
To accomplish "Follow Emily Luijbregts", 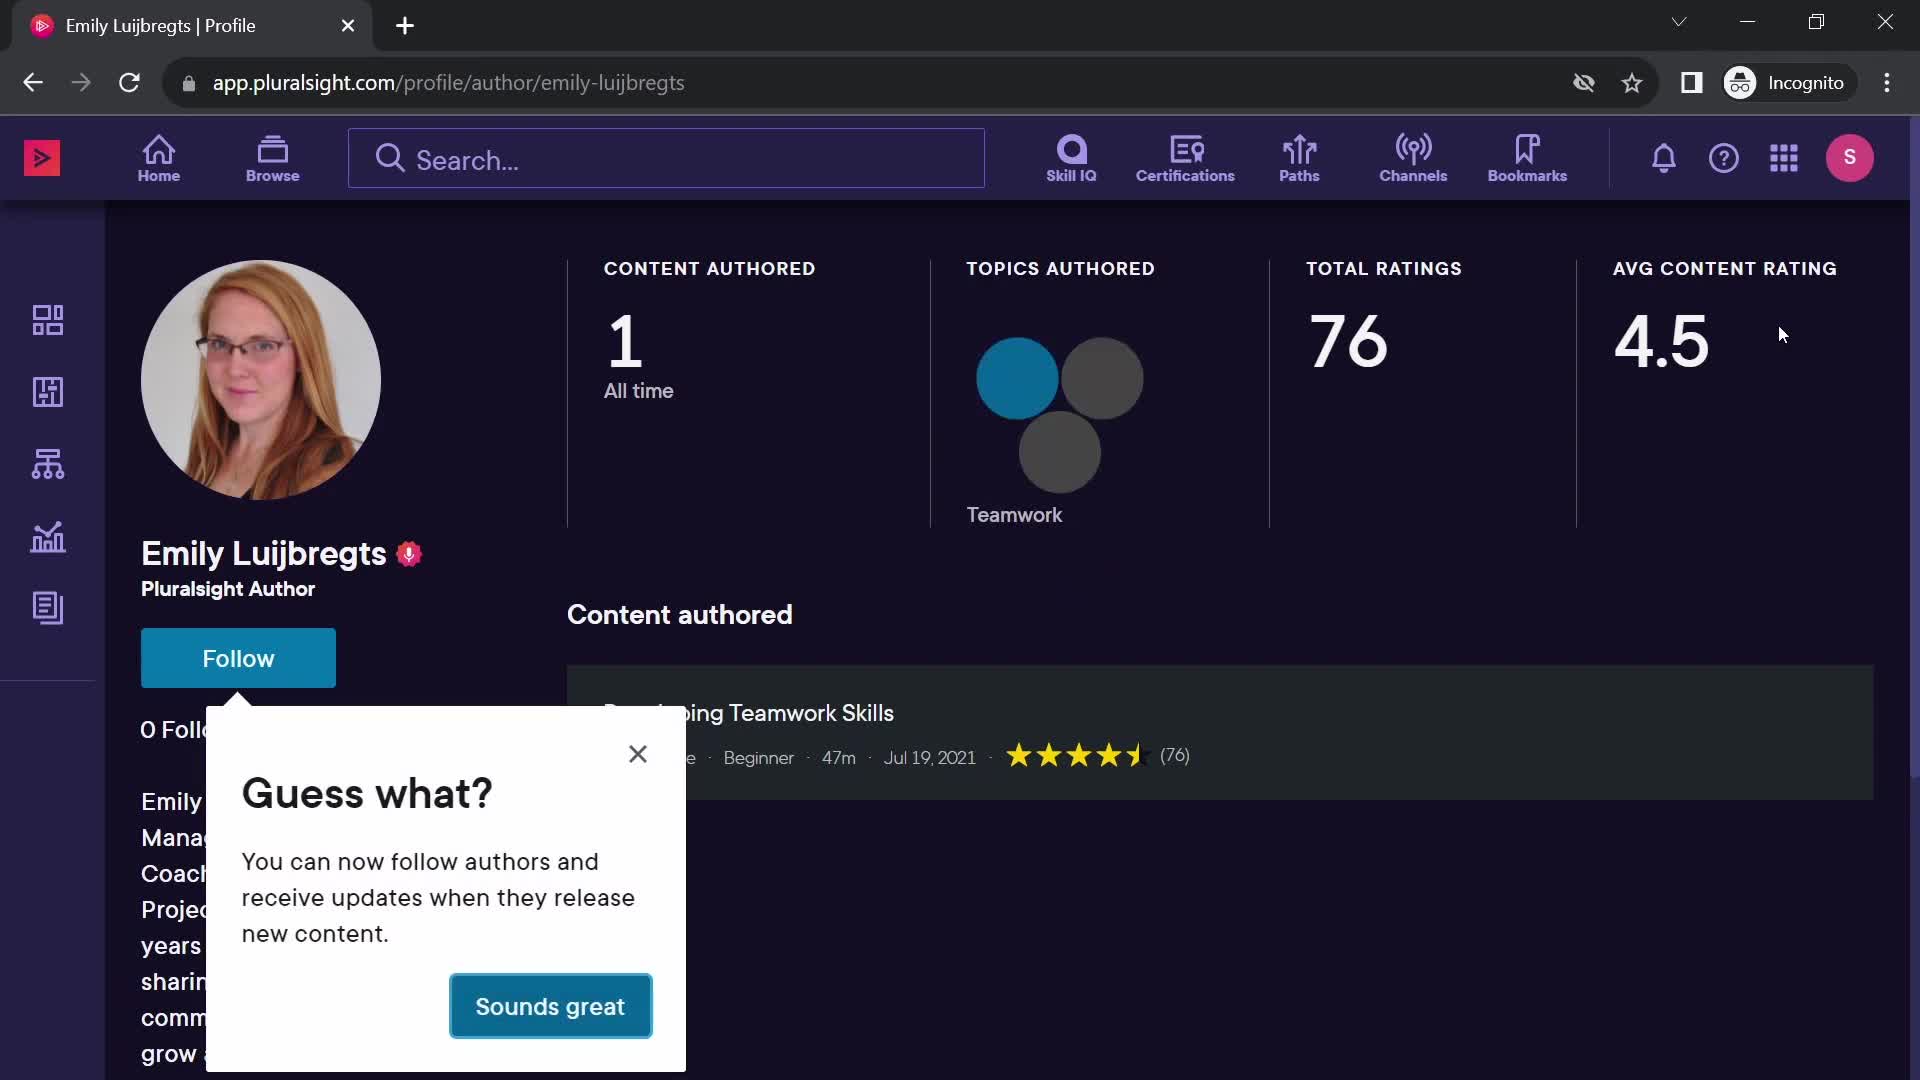I will 238,658.
